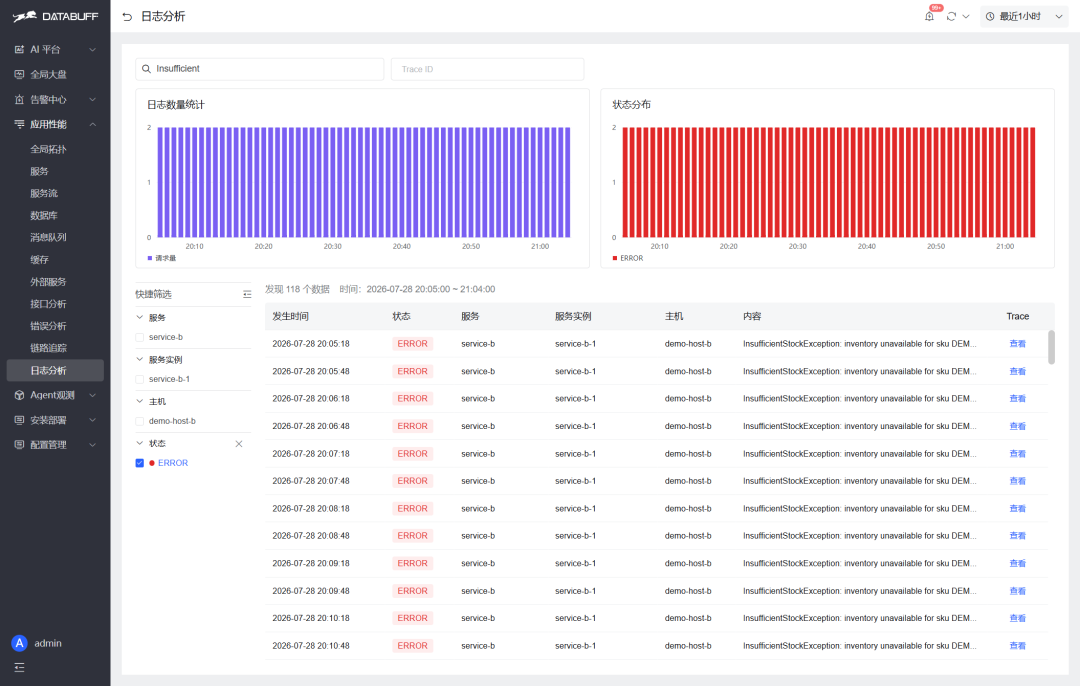The width and height of the screenshot is (1080, 686).
Task: Open the notification bell
Action: (929, 16)
